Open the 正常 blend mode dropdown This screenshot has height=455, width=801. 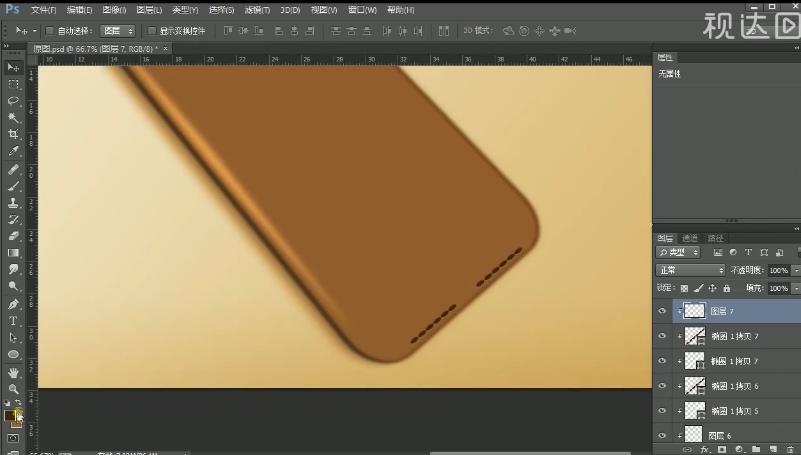pyautogui.click(x=691, y=270)
